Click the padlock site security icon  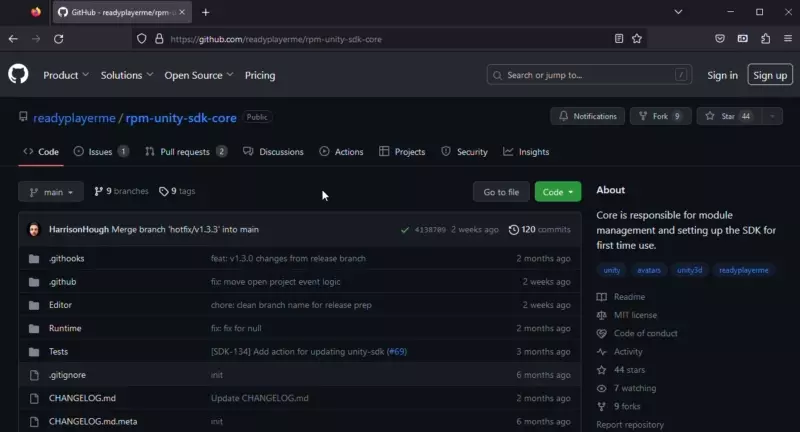coord(159,39)
